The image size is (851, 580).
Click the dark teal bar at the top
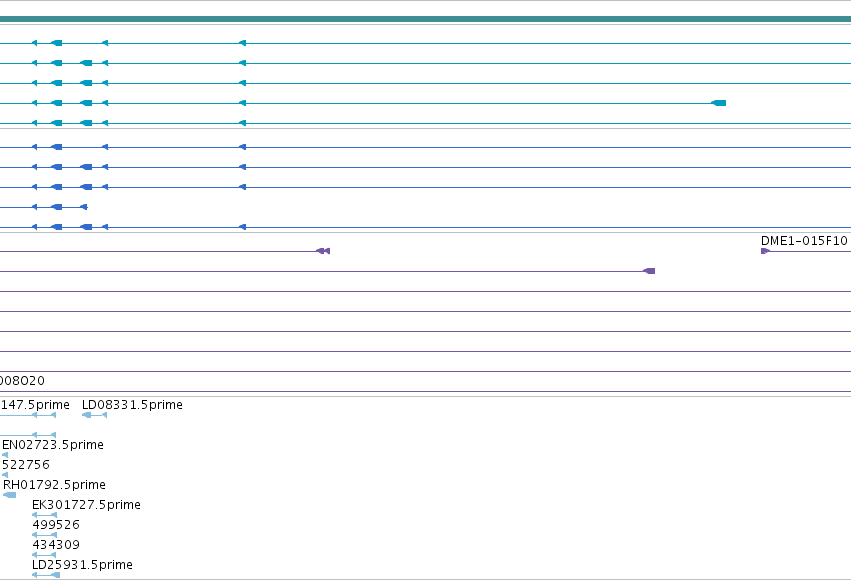click(x=426, y=20)
